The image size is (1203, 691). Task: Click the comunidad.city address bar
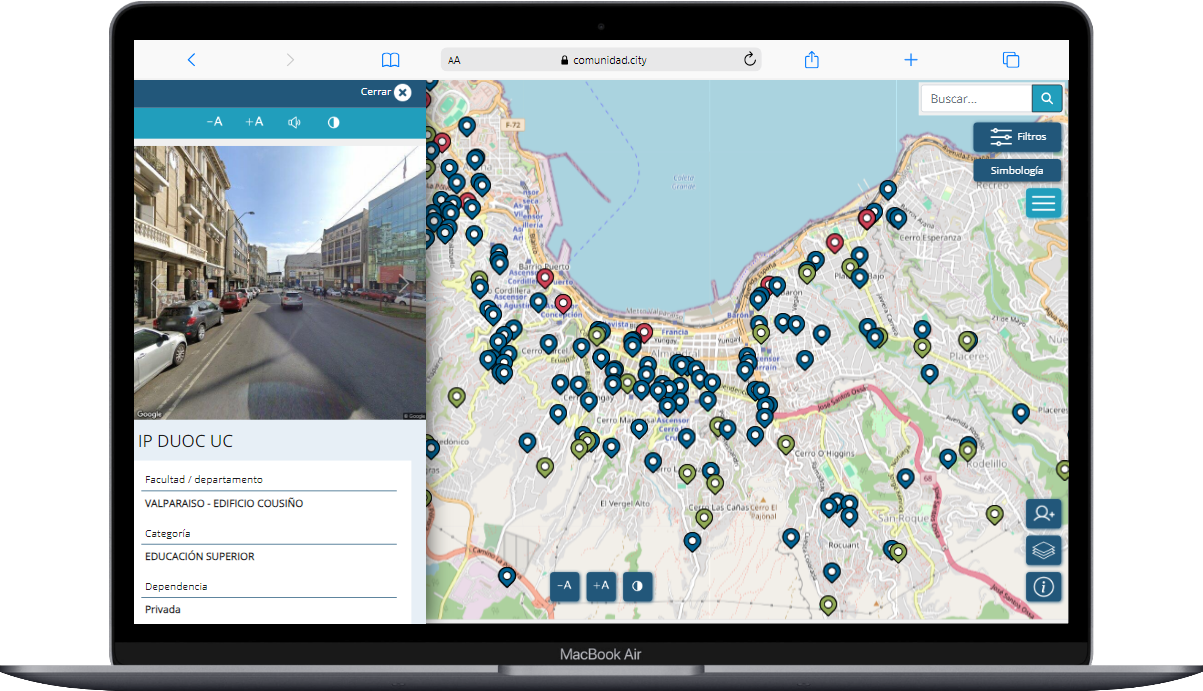(x=603, y=60)
